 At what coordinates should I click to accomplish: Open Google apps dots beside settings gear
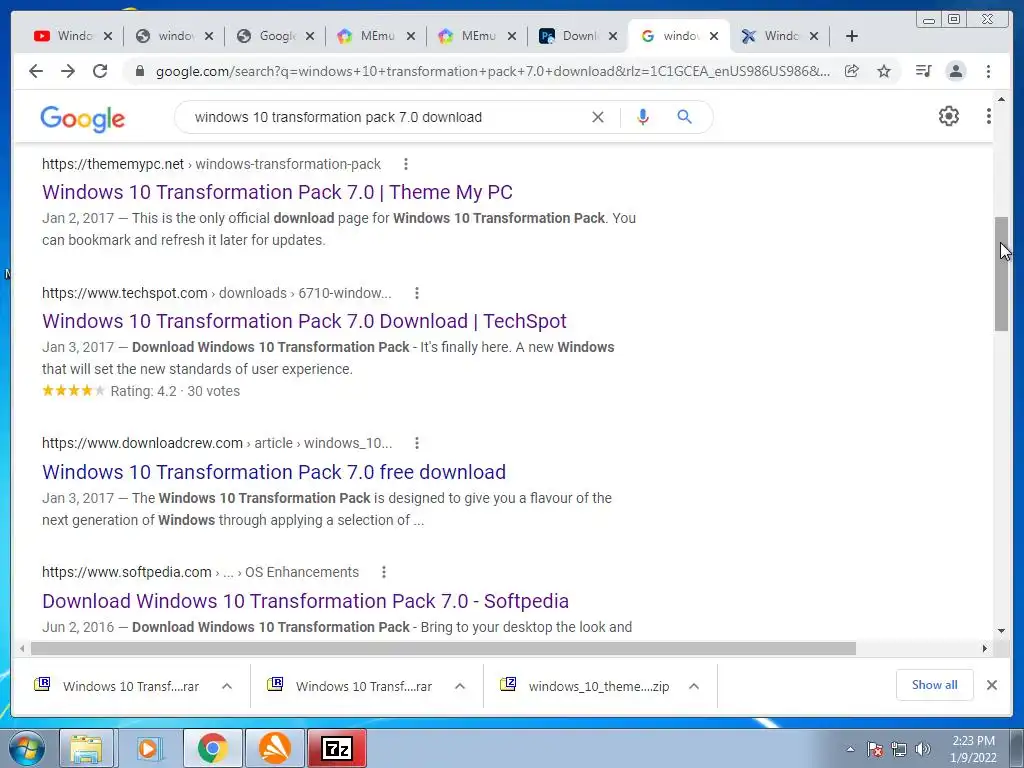[x=989, y=116]
